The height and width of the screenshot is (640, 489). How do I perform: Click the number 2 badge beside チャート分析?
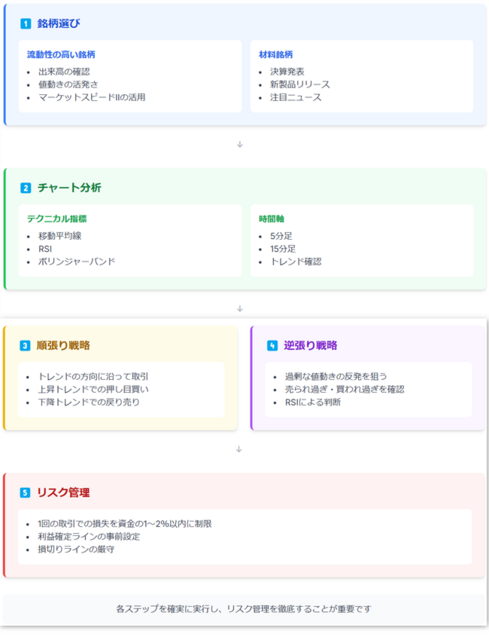26,188
